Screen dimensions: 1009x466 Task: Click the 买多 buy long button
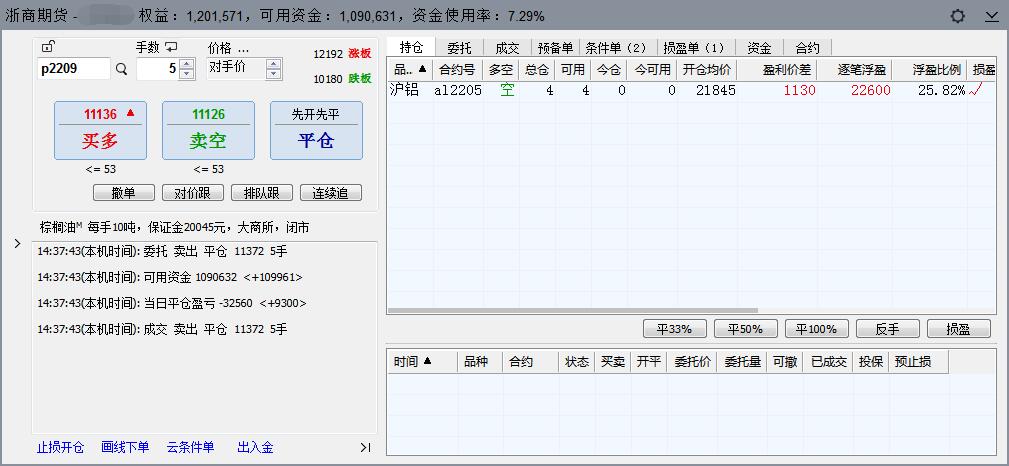tap(100, 130)
